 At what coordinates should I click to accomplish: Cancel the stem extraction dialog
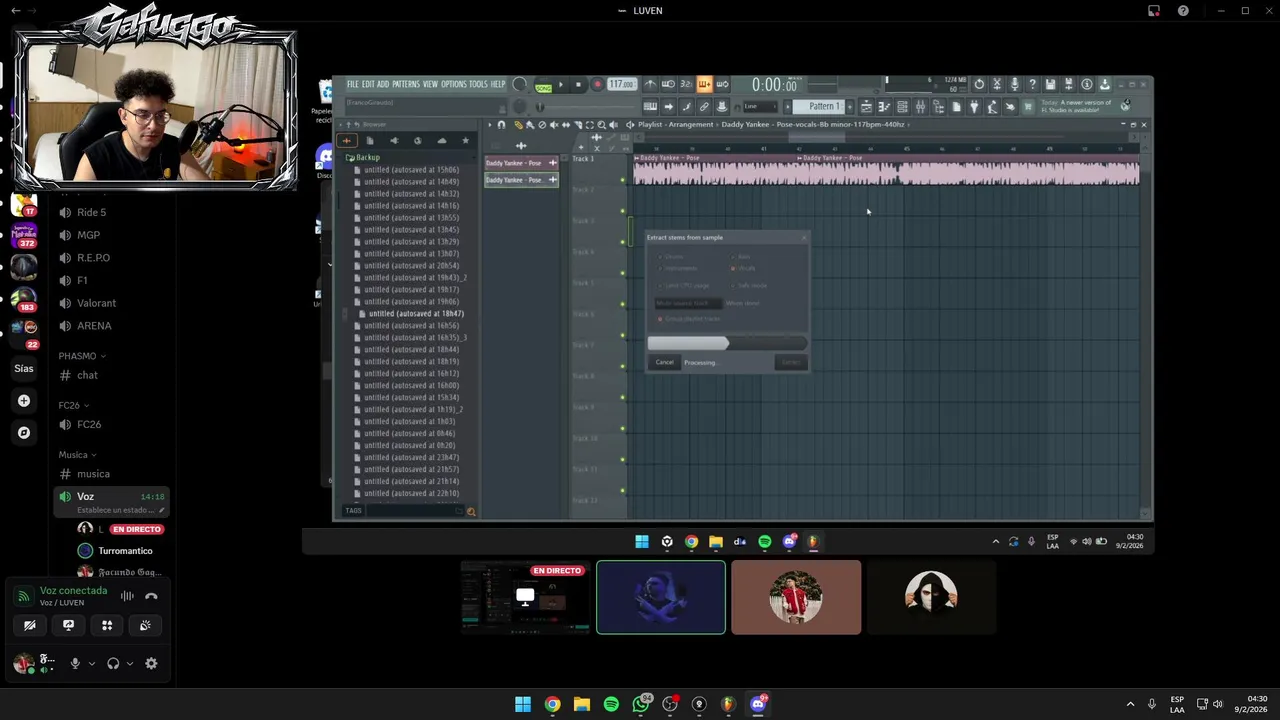(x=665, y=362)
